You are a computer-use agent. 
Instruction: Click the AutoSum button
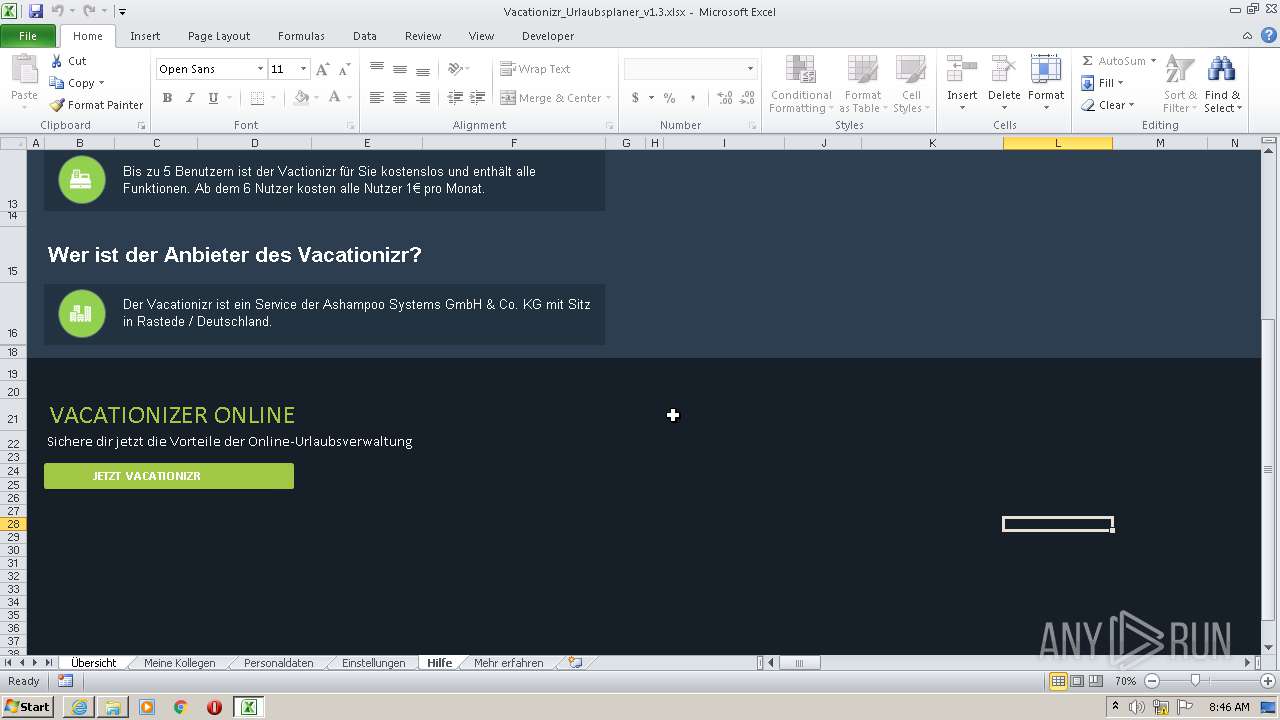coord(1114,61)
